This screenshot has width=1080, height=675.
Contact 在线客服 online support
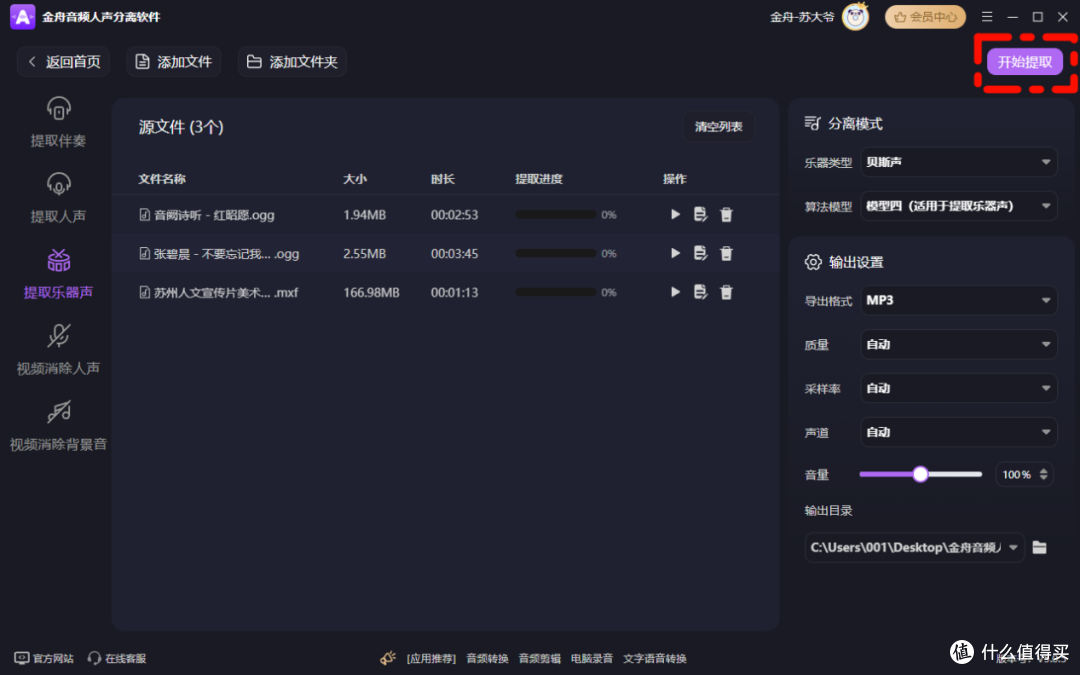117,658
